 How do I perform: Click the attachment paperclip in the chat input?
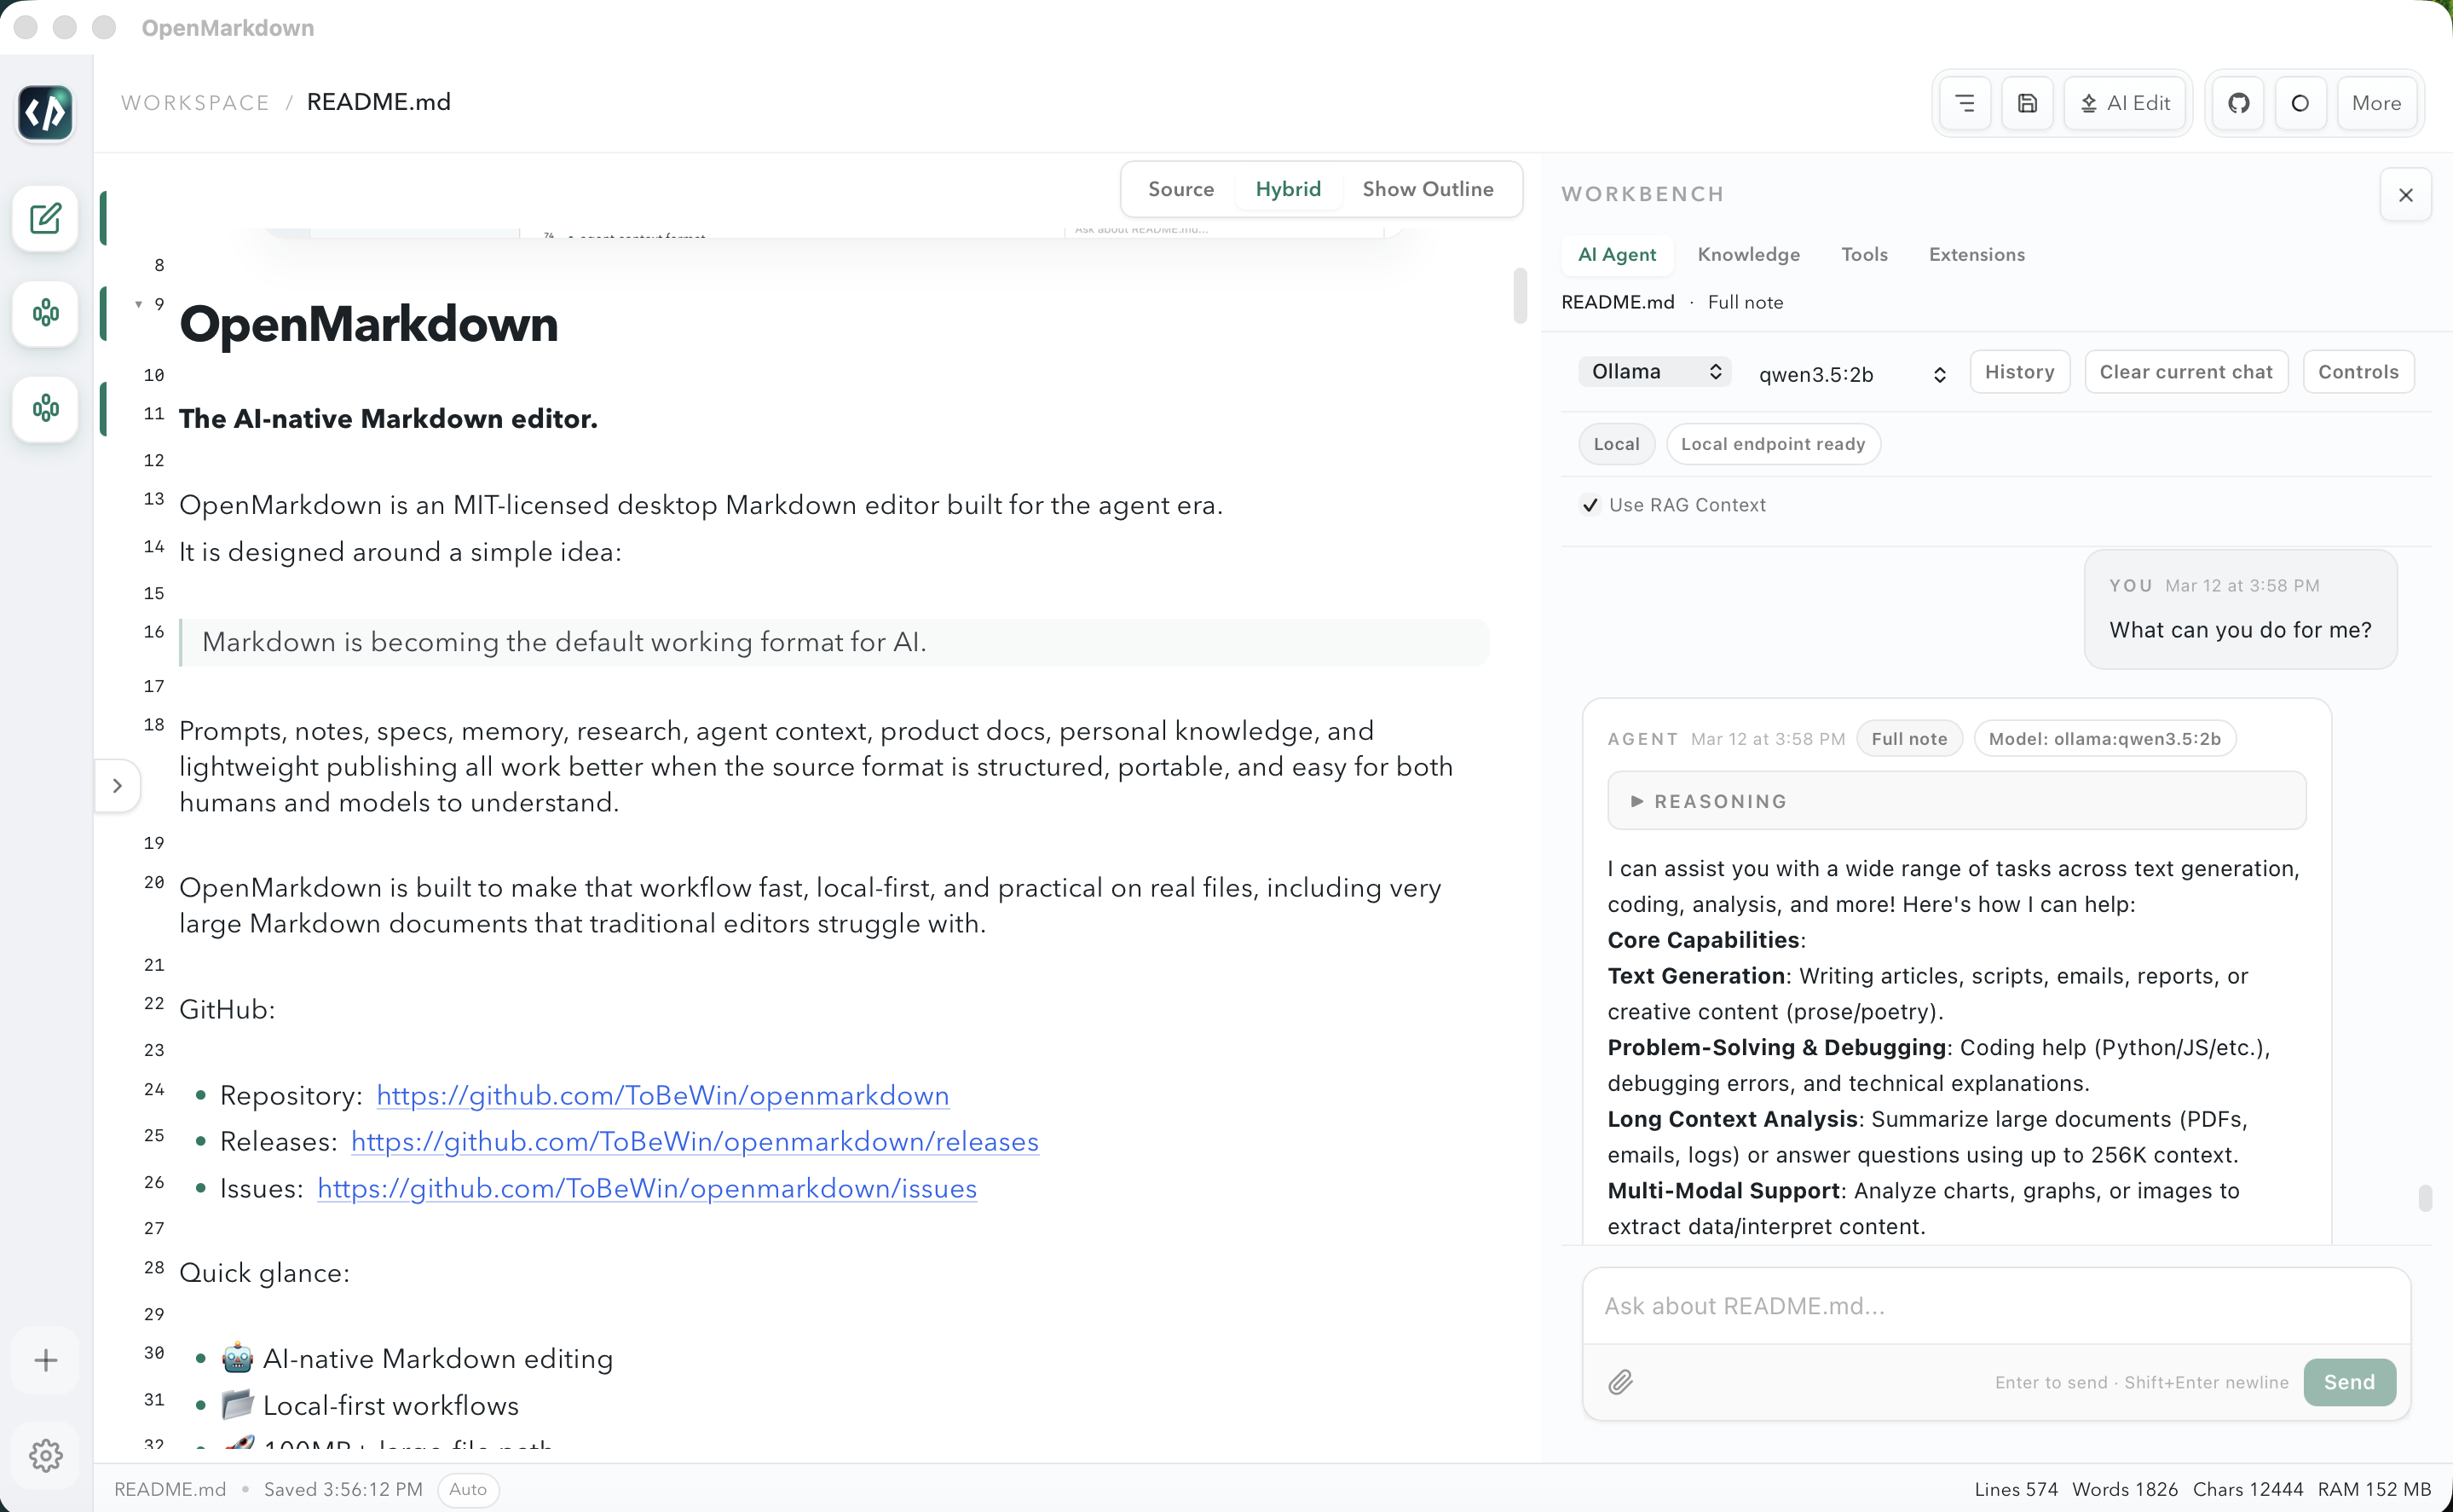[1622, 1382]
